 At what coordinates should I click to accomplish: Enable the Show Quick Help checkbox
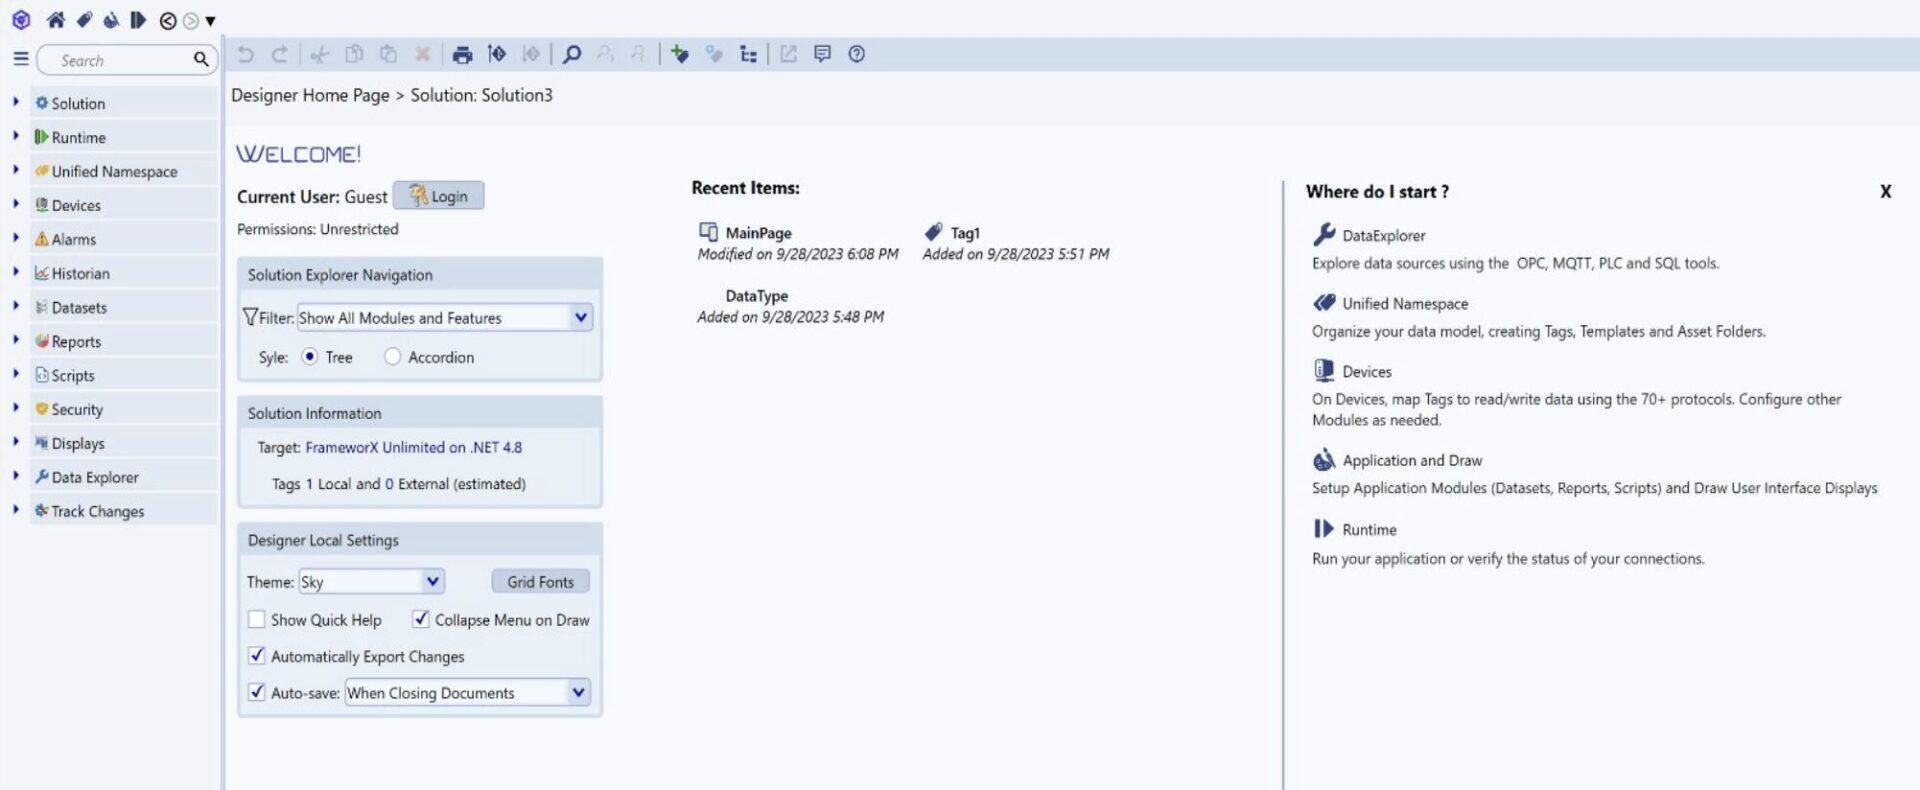(x=257, y=620)
